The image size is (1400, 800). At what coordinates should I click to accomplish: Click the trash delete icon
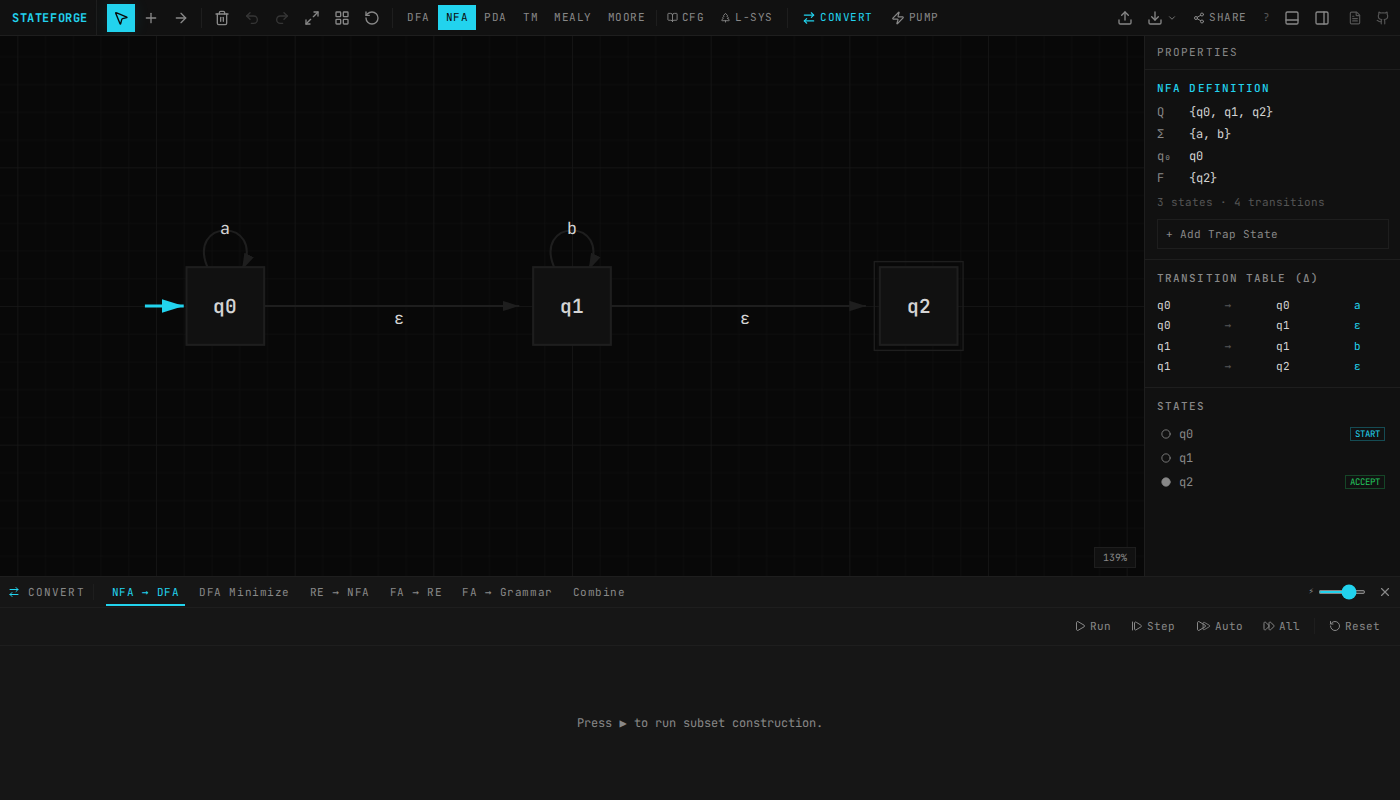point(222,18)
